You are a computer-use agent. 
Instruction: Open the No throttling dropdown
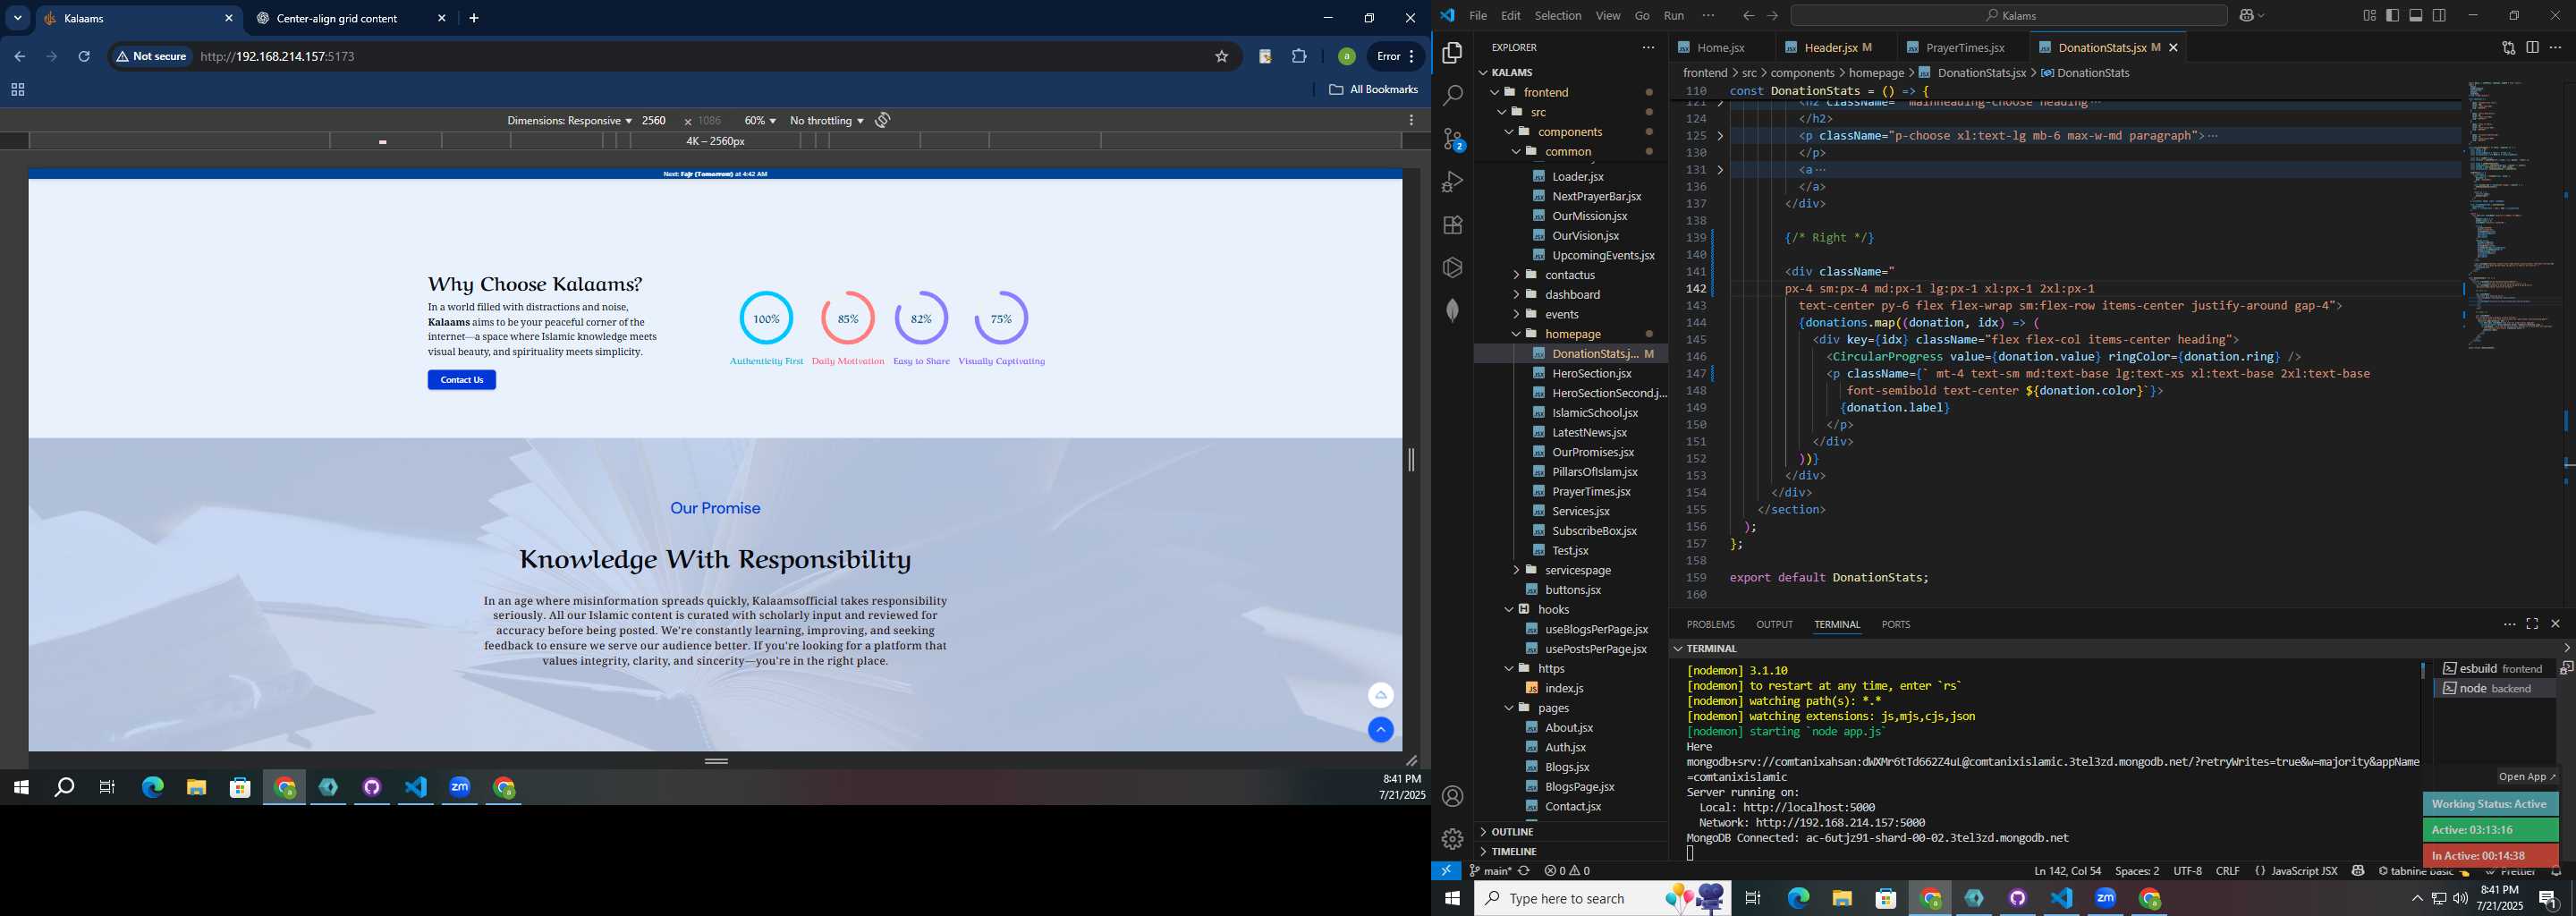coord(826,120)
